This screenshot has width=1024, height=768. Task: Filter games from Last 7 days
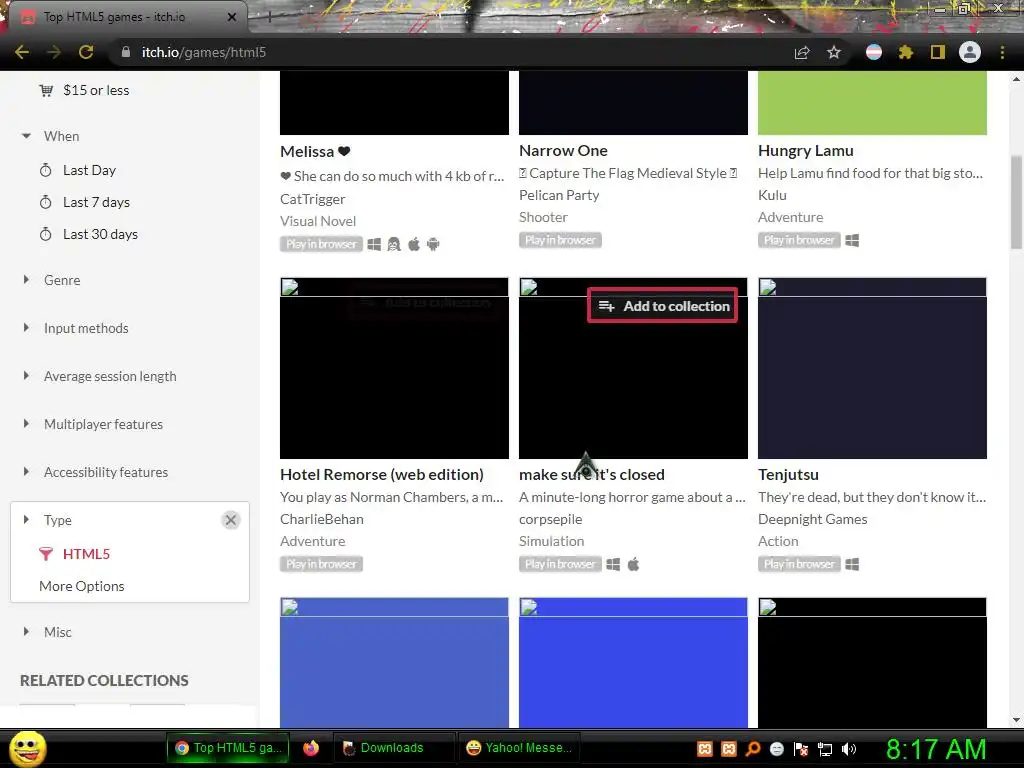click(x=96, y=202)
